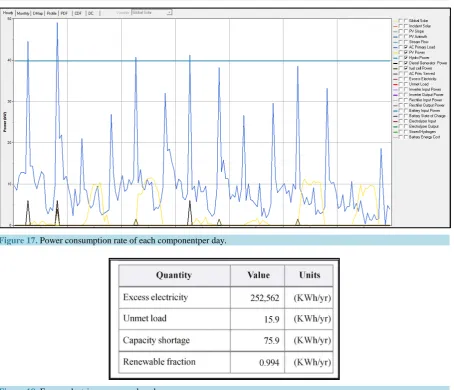
Task: Click the Battery Energy Cost legend label
Action: (x=425, y=137)
